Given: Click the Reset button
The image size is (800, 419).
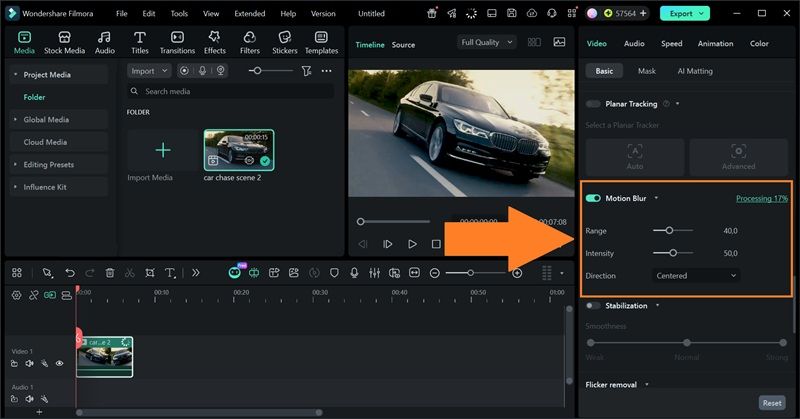Looking at the screenshot, I should click(x=772, y=403).
